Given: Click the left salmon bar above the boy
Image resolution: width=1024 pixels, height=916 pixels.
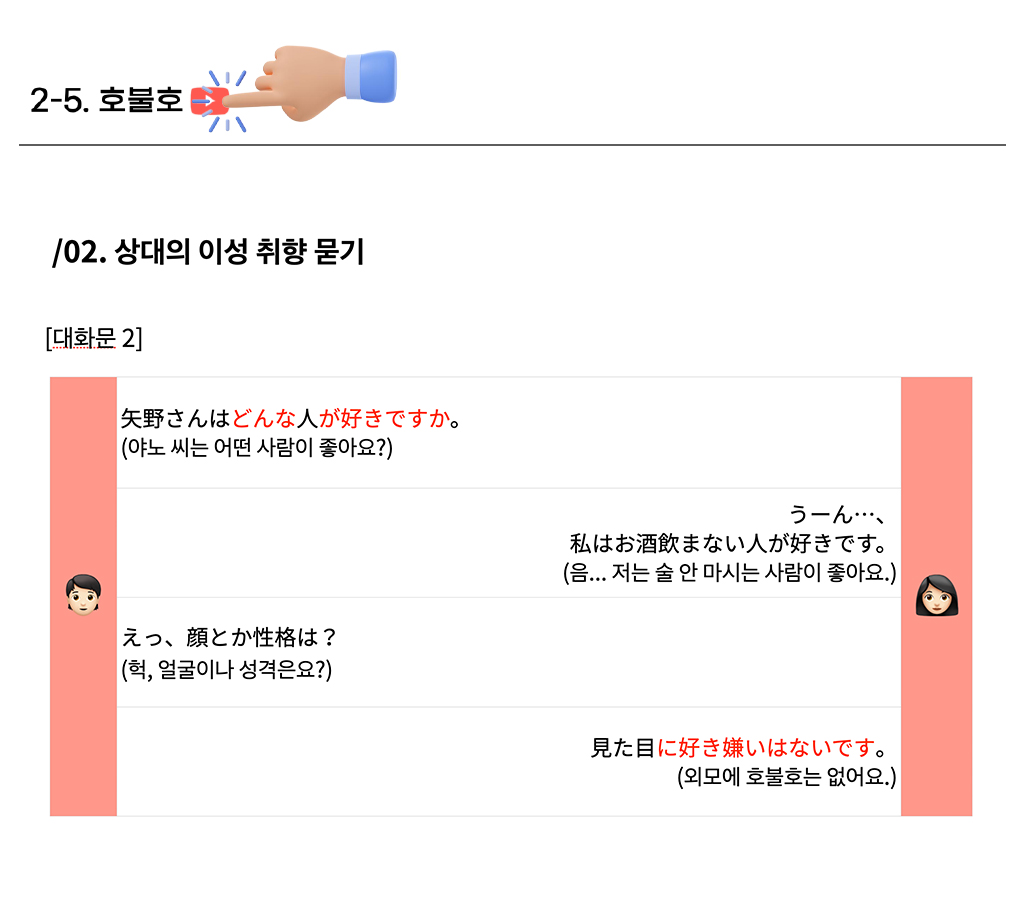Looking at the screenshot, I should 83,470.
